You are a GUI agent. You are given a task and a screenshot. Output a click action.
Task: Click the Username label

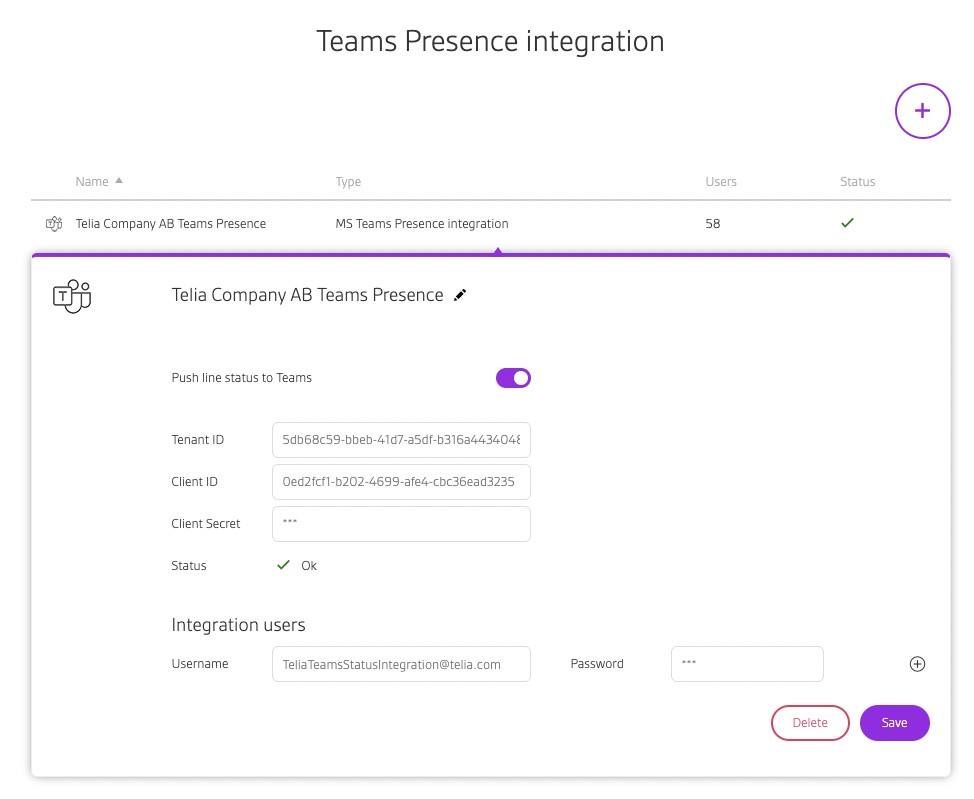click(x=200, y=664)
